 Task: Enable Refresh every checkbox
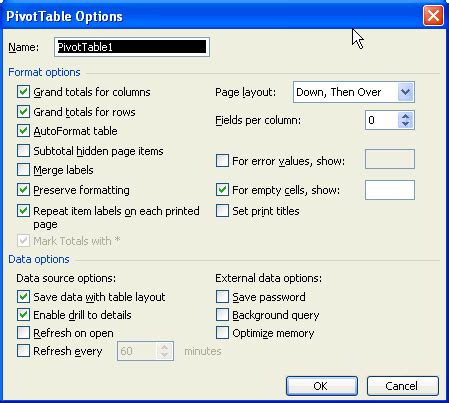tap(23, 351)
